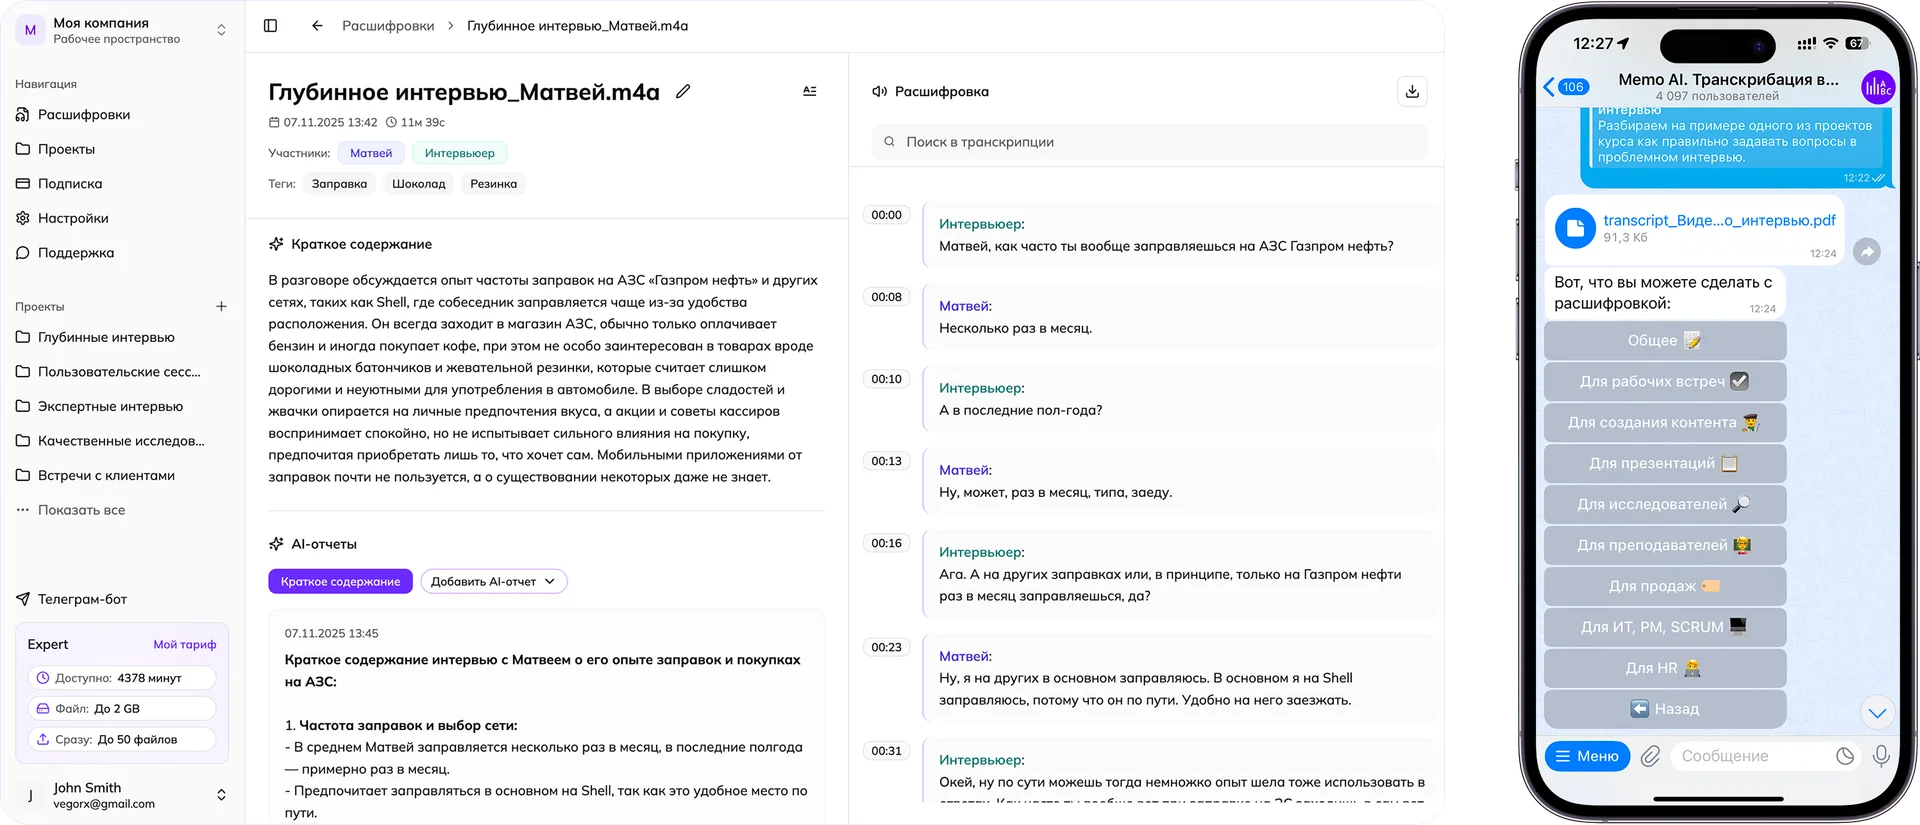
Task: Click participant tag Матвей
Action: point(371,153)
